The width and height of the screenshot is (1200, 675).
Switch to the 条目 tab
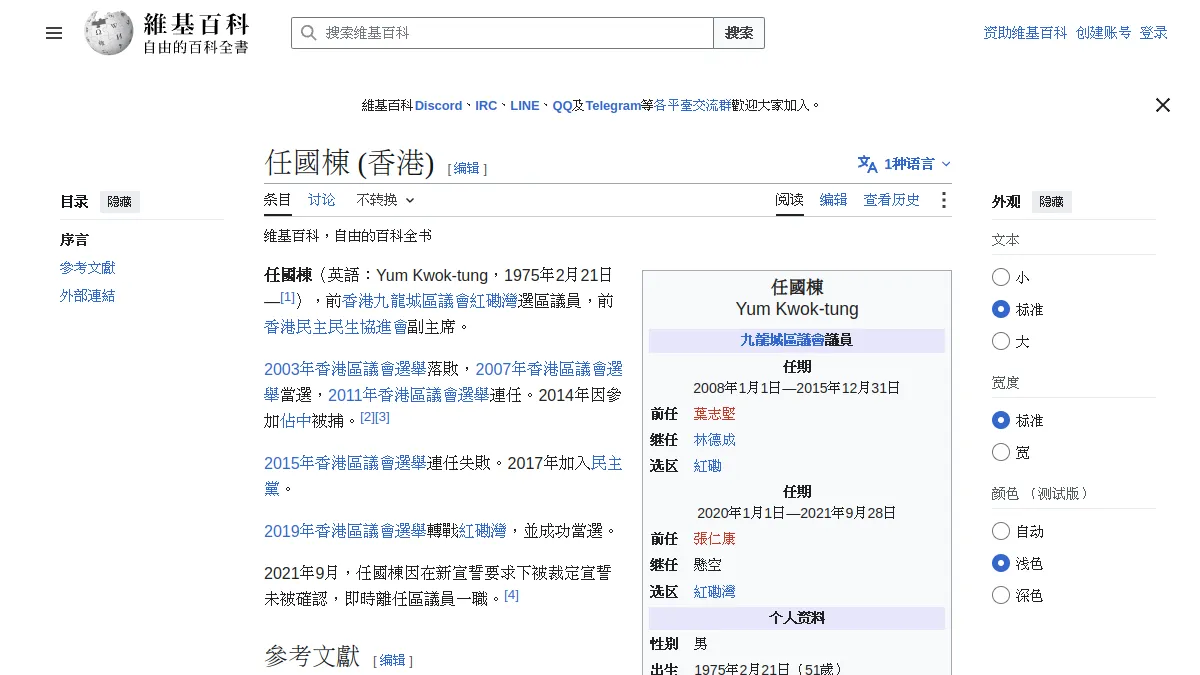278,200
